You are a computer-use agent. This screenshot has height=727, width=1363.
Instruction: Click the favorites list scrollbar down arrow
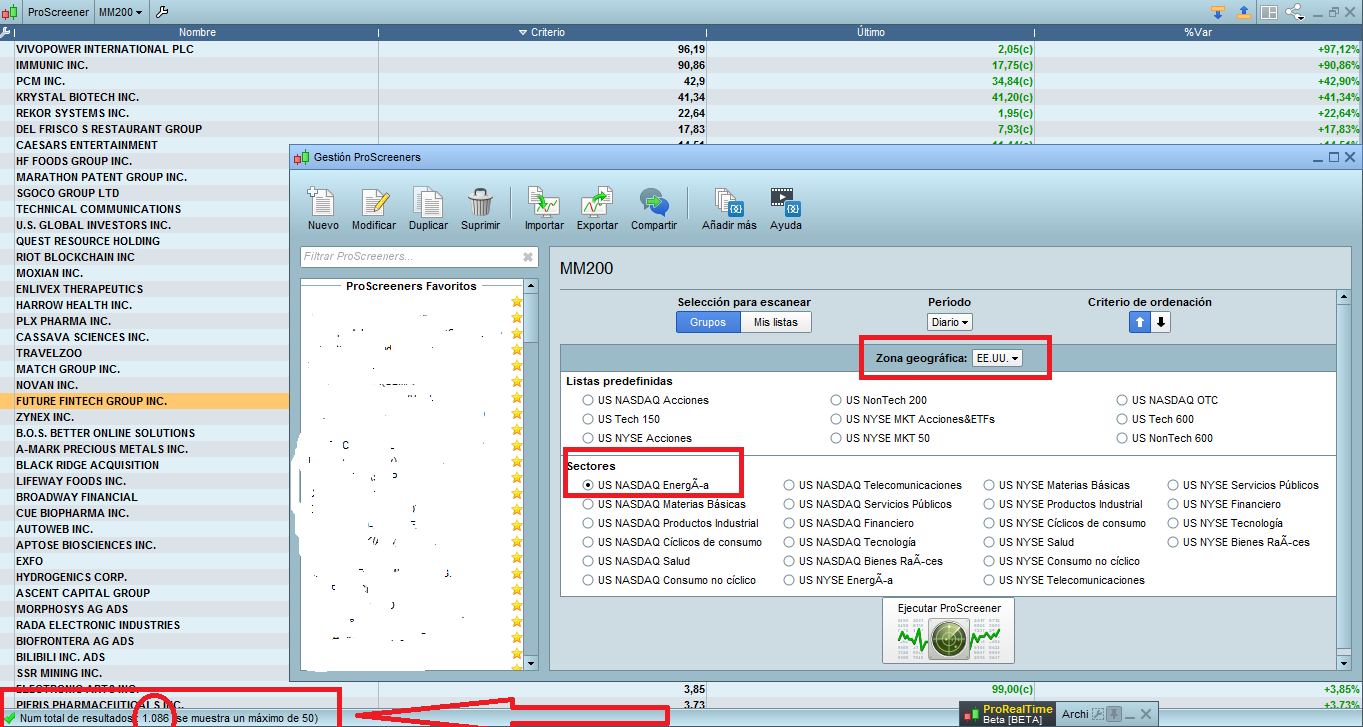coord(531,662)
